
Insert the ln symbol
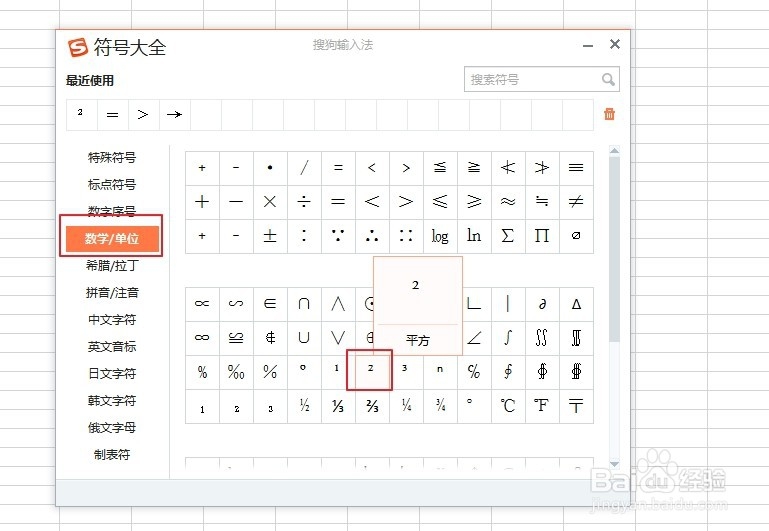tap(474, 236)
